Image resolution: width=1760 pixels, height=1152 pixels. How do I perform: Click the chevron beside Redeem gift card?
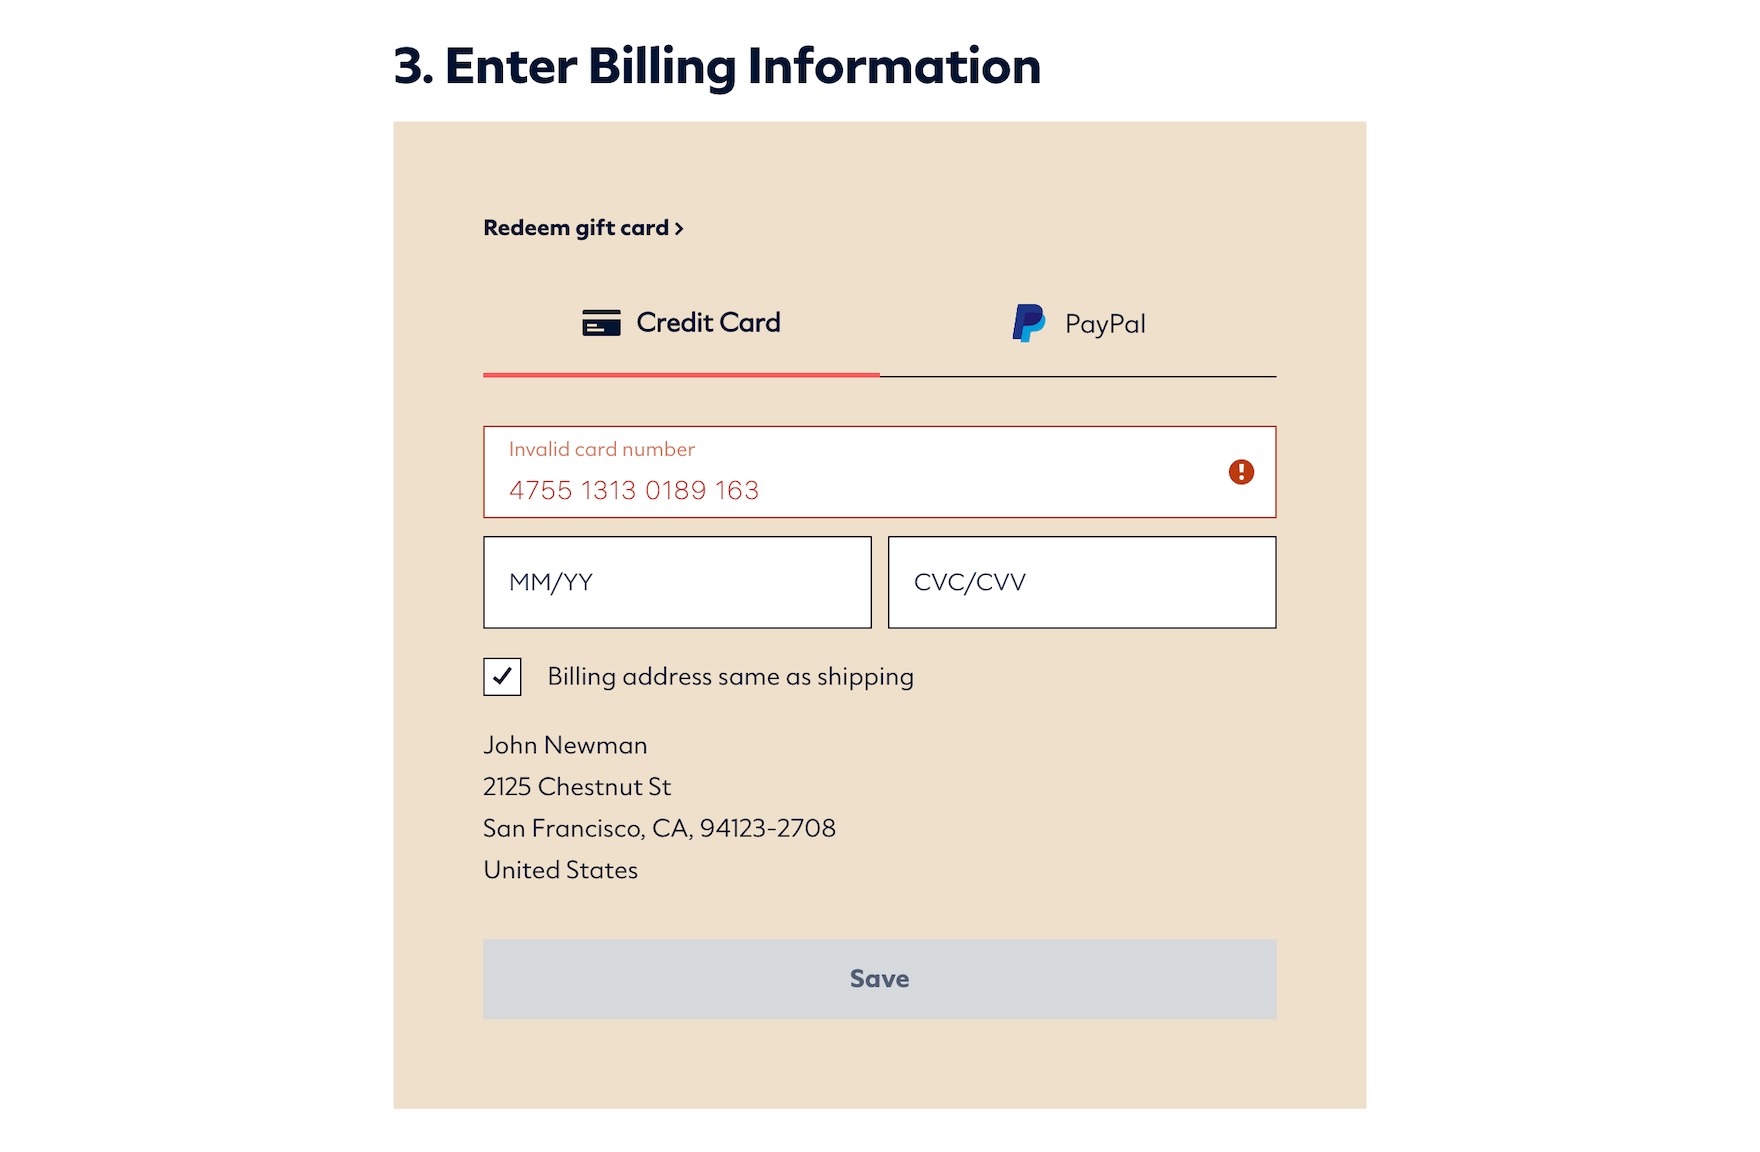pyautogui.click(x=680, y=229)
